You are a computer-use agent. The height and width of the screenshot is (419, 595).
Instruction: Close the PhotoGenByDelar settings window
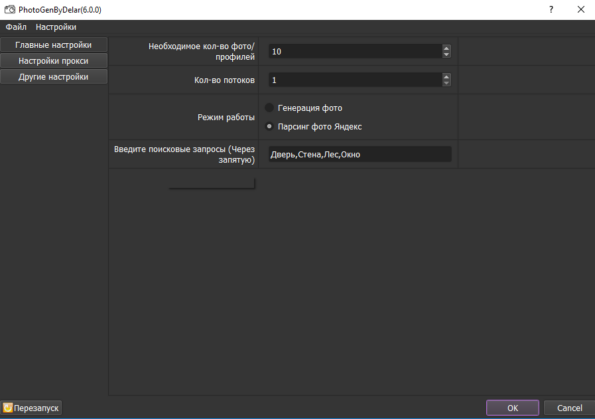581,9
